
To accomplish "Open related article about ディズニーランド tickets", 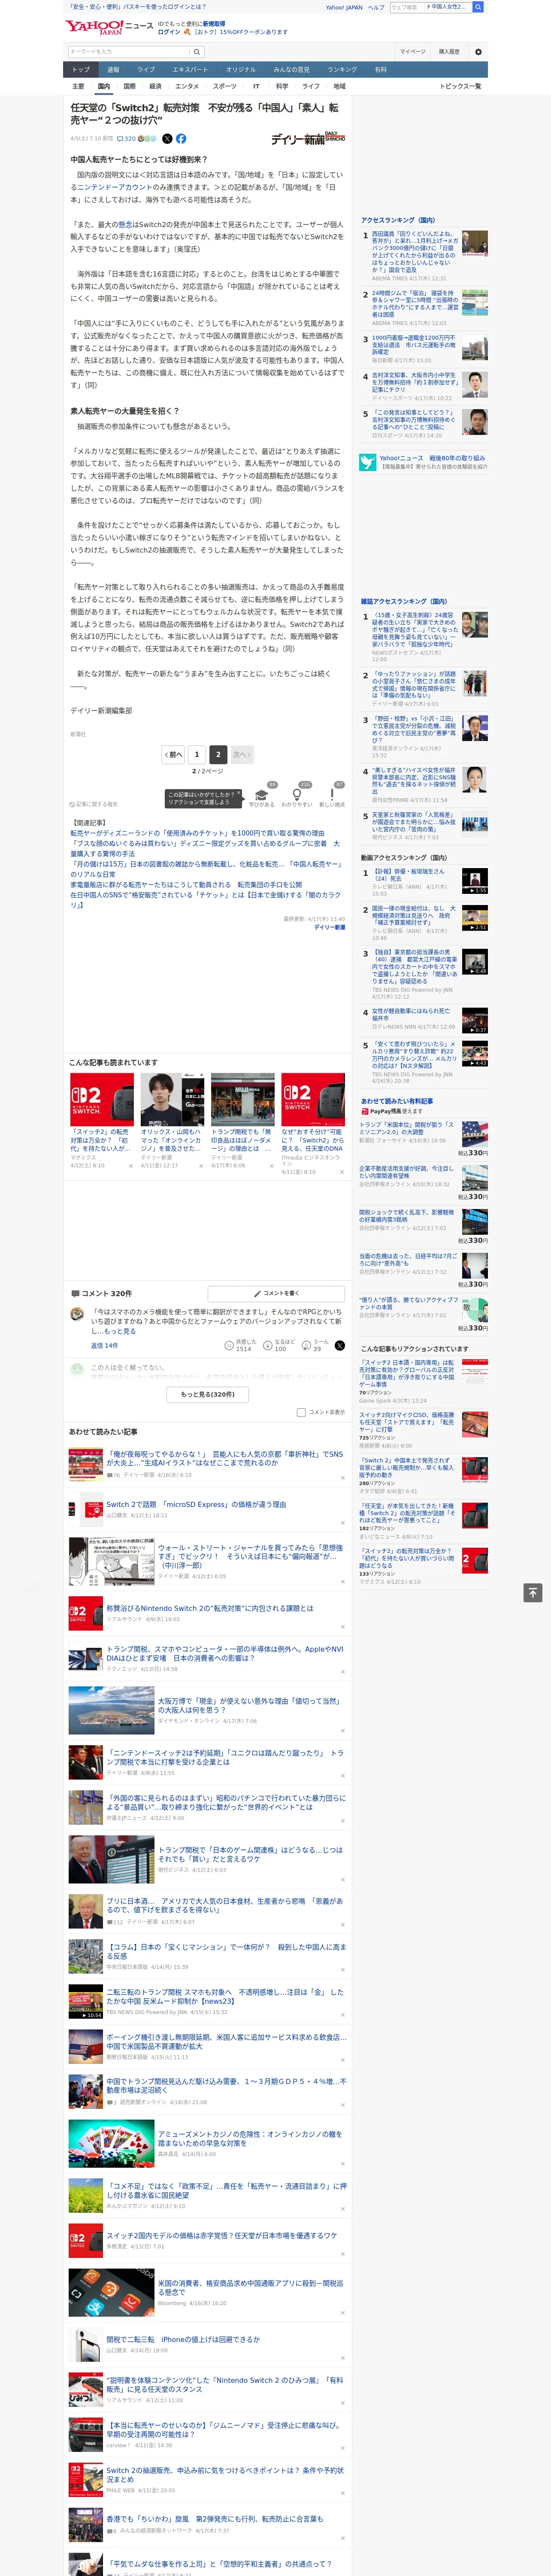I will [x=197, y=833].
